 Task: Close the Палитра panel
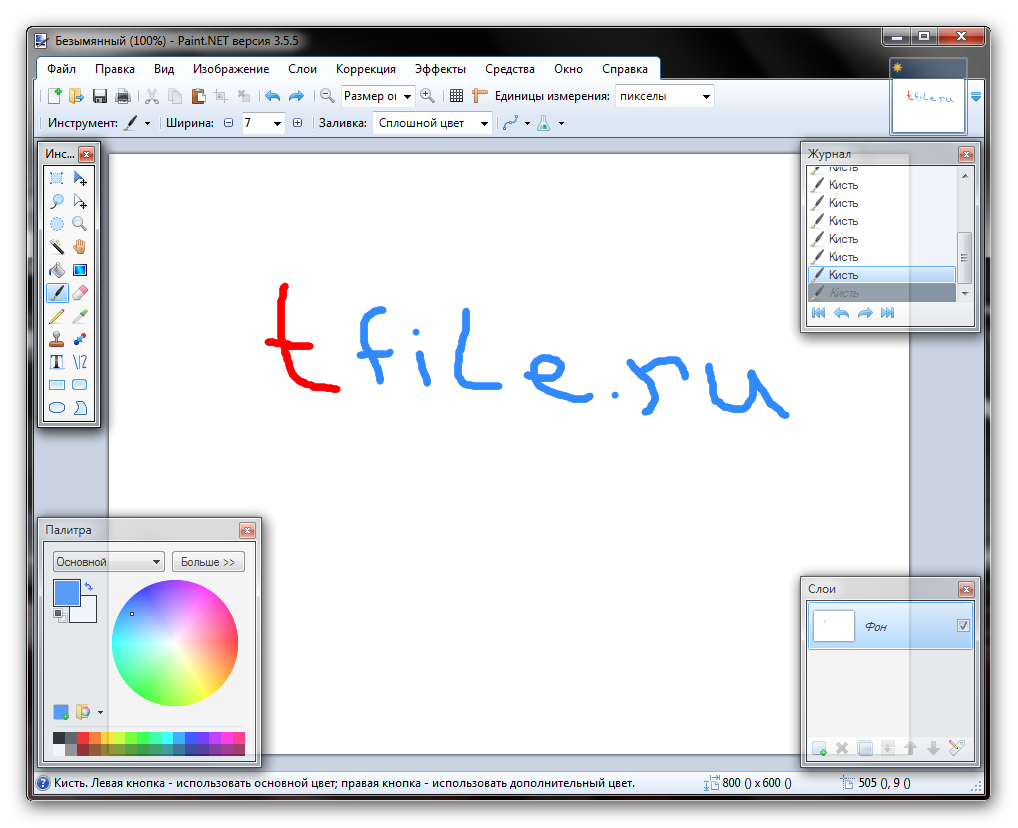coord(247,531)
